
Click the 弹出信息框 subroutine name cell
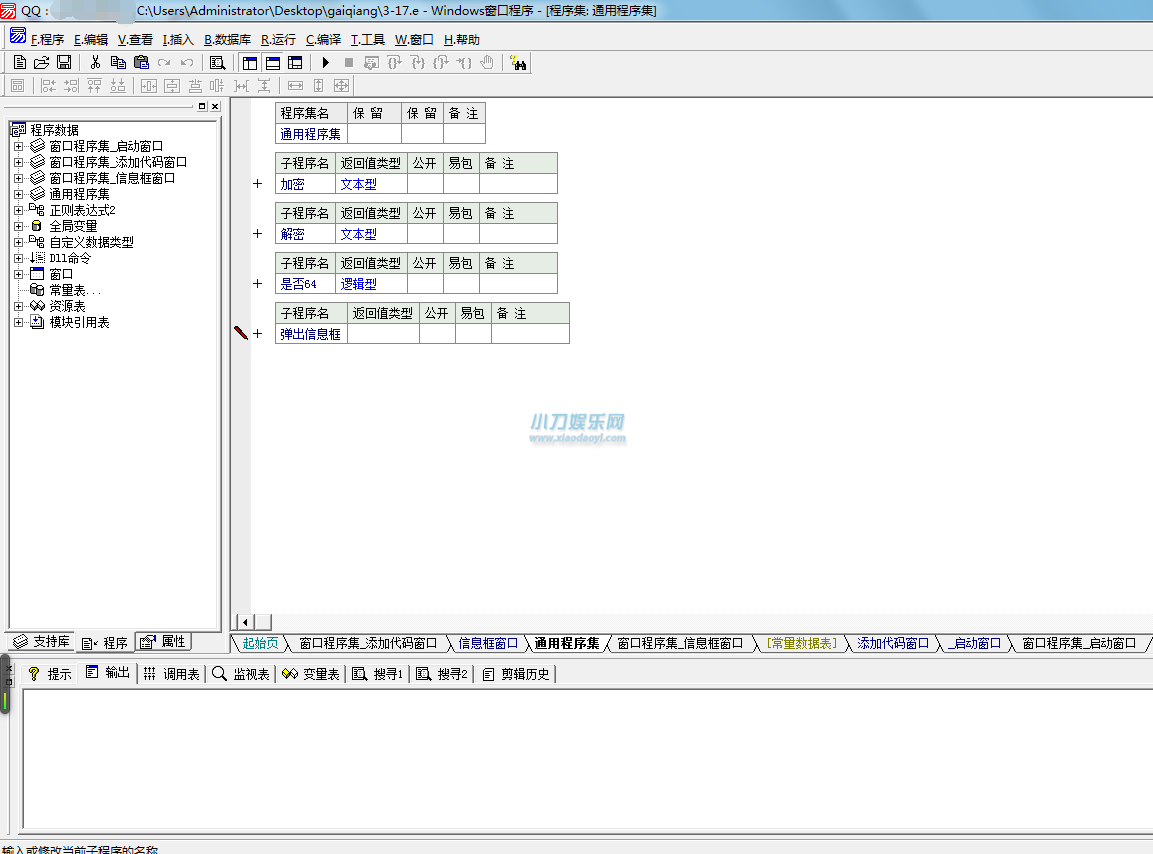coord(311,334)
